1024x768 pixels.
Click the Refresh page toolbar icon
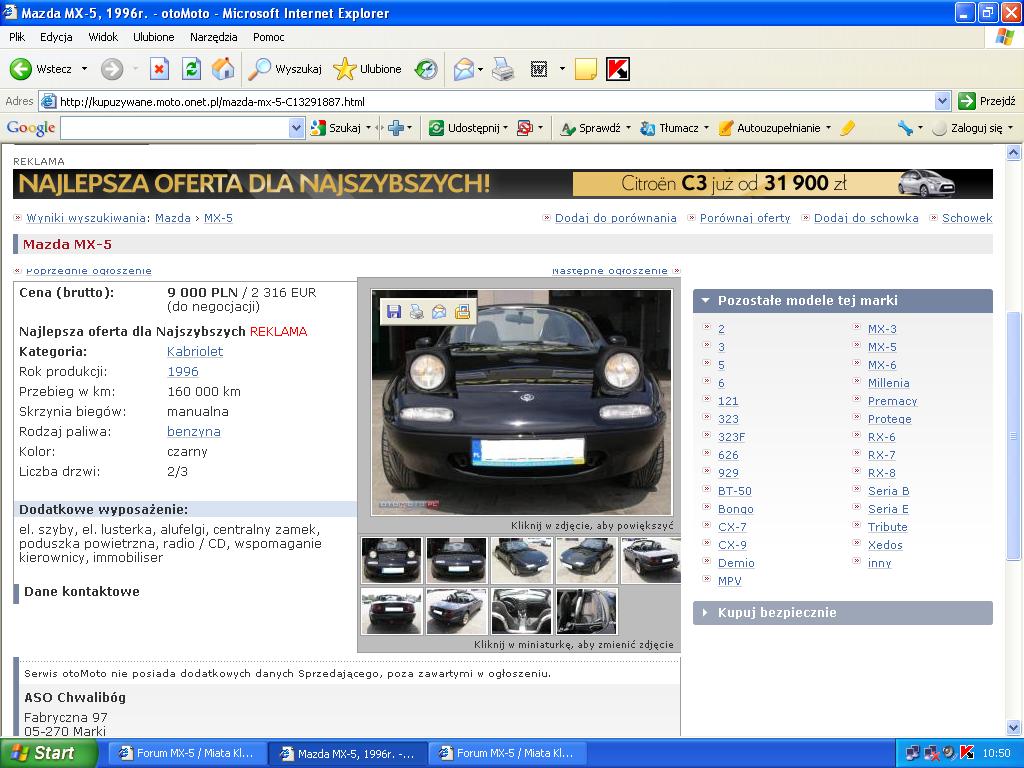click(191, 69)
